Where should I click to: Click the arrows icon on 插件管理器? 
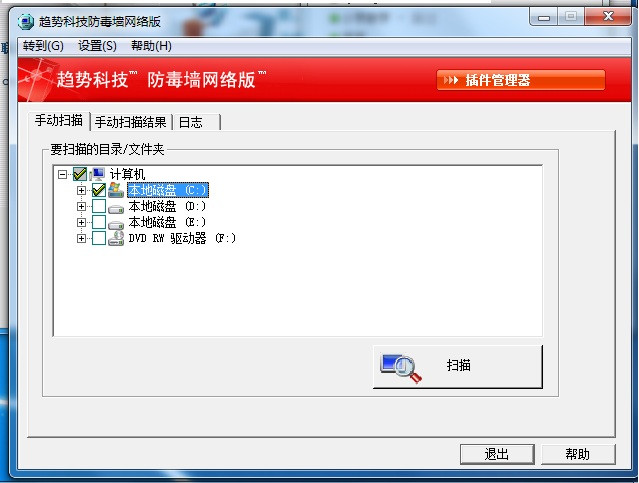click(451, 80)
